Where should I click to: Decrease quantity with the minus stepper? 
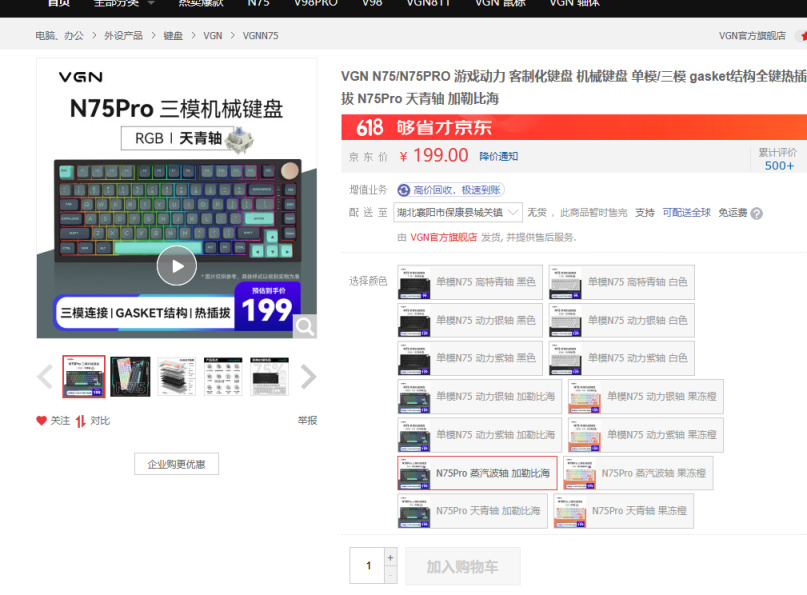[x=391, y=575]
